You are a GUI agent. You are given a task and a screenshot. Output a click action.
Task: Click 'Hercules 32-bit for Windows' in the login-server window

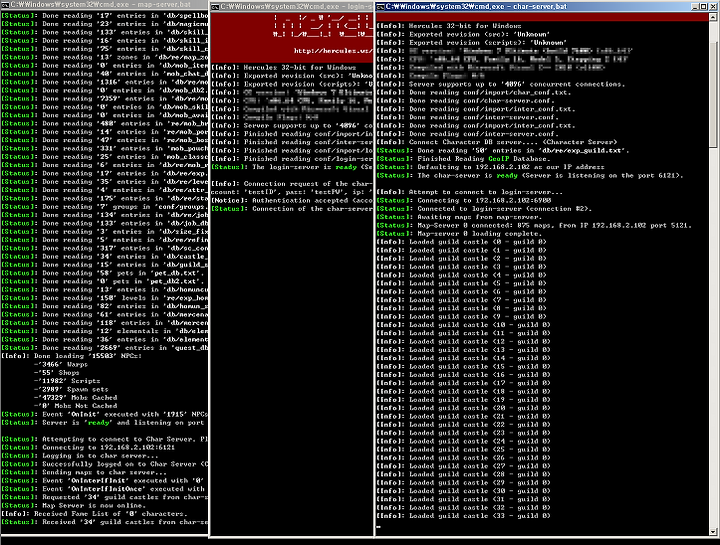[300, 67]
